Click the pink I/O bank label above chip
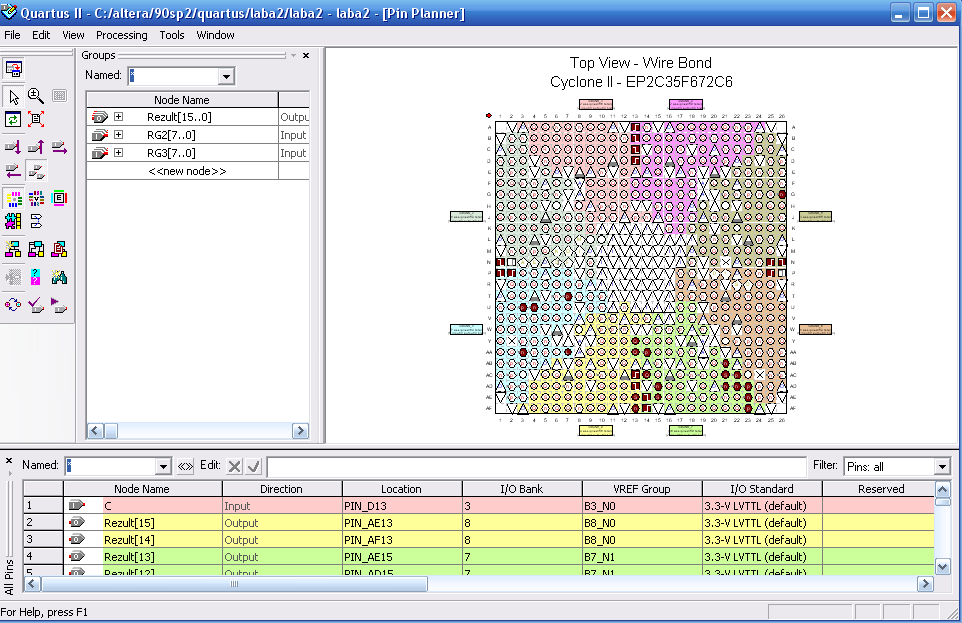 596,104
